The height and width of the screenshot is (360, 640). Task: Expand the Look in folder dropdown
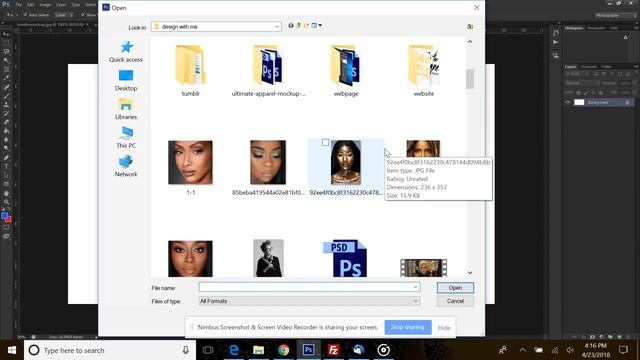coord(277,27)
